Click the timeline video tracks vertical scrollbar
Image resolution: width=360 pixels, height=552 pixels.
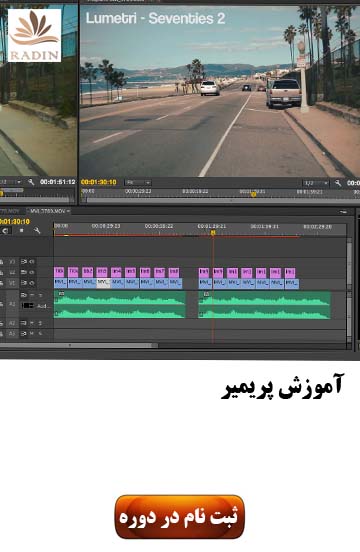[x=349, y=264]
